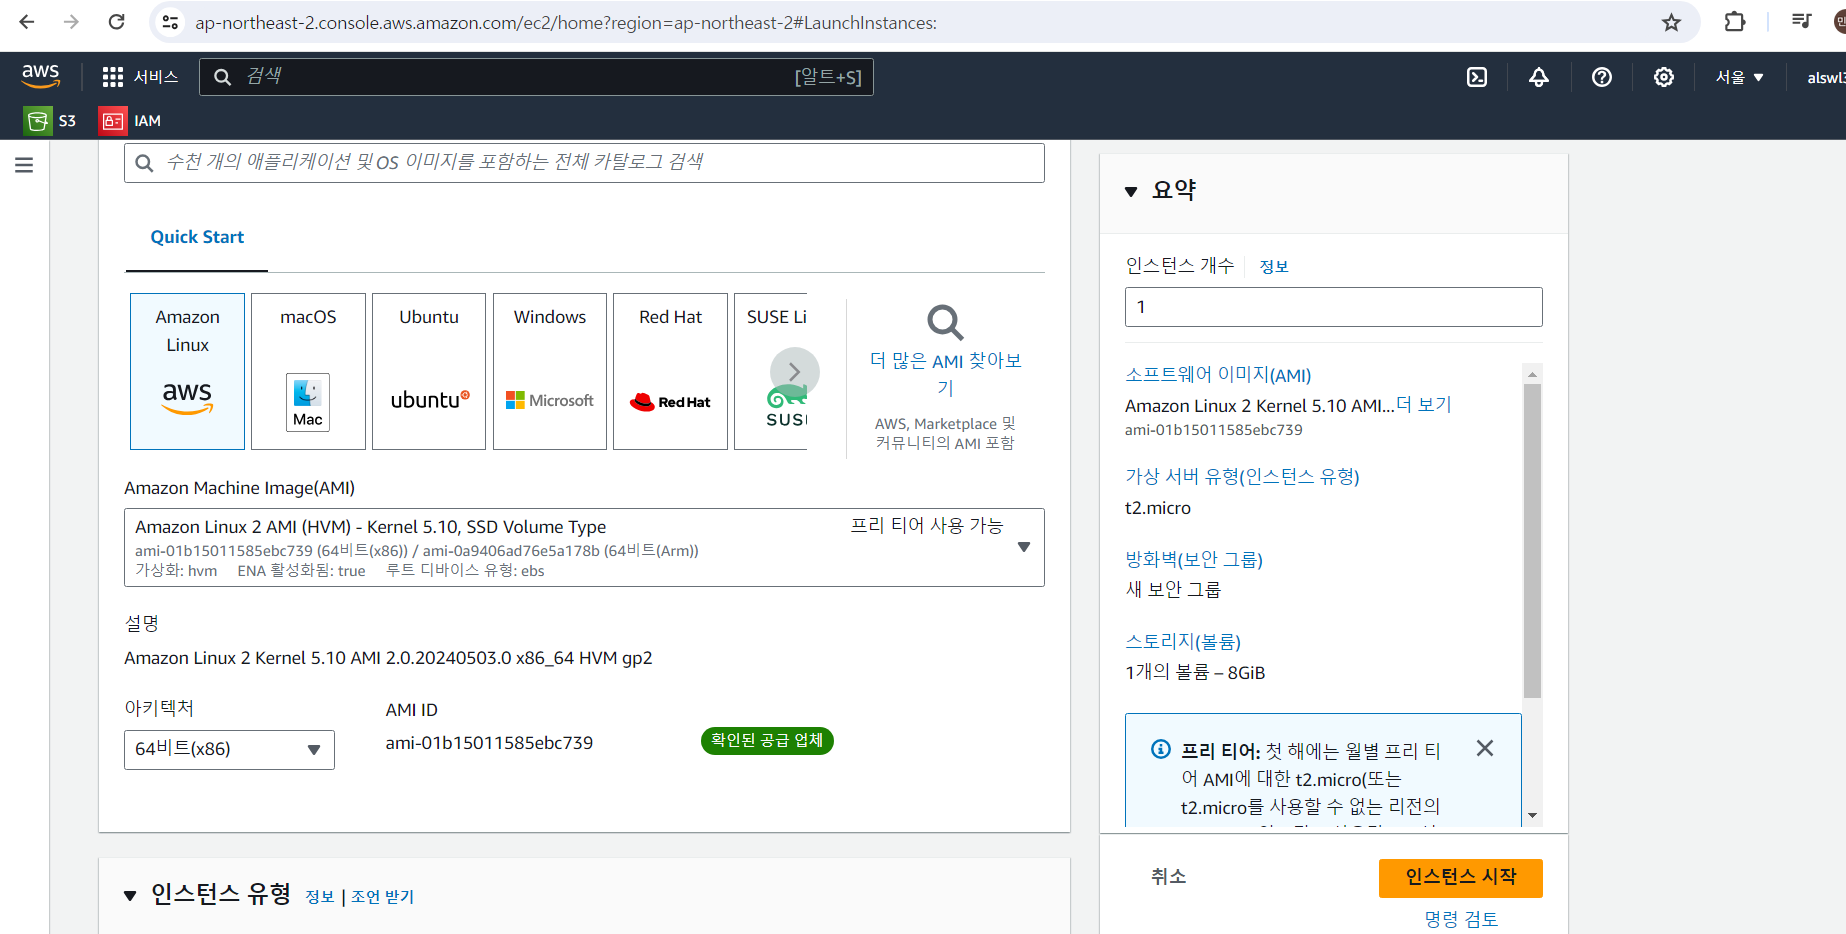1846x934 pixels.
Task: Click '새 보안 그룹' text
Action: [1173, 590]
